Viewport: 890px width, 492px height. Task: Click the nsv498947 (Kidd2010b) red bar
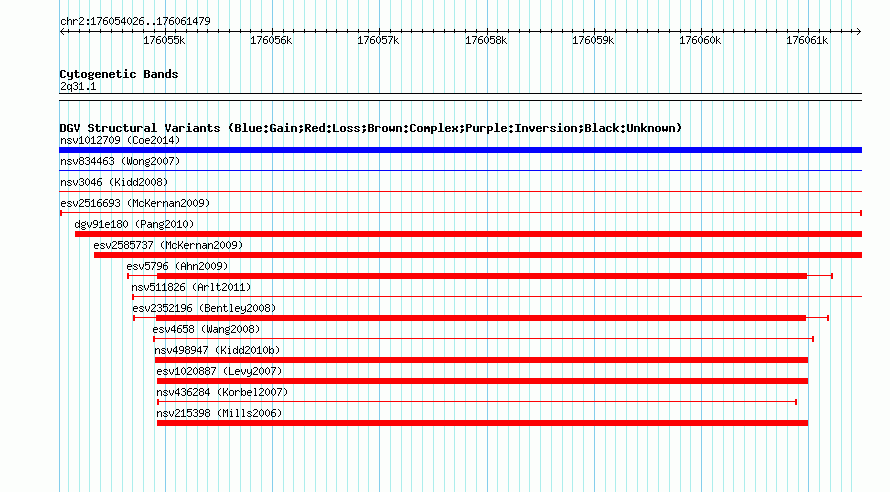tap(481, 360)
